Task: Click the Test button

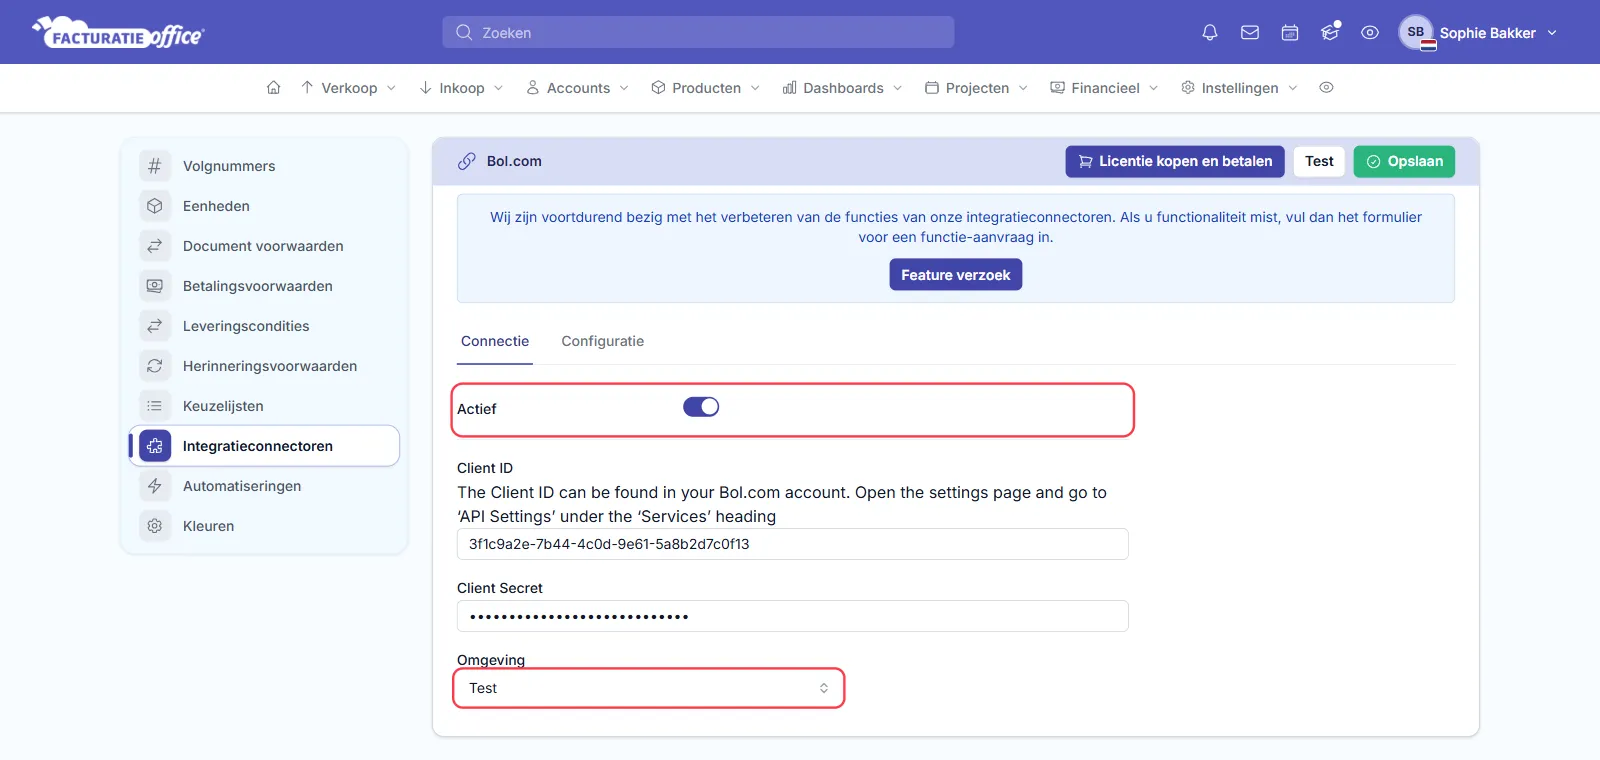Action: click(1319, 161)
